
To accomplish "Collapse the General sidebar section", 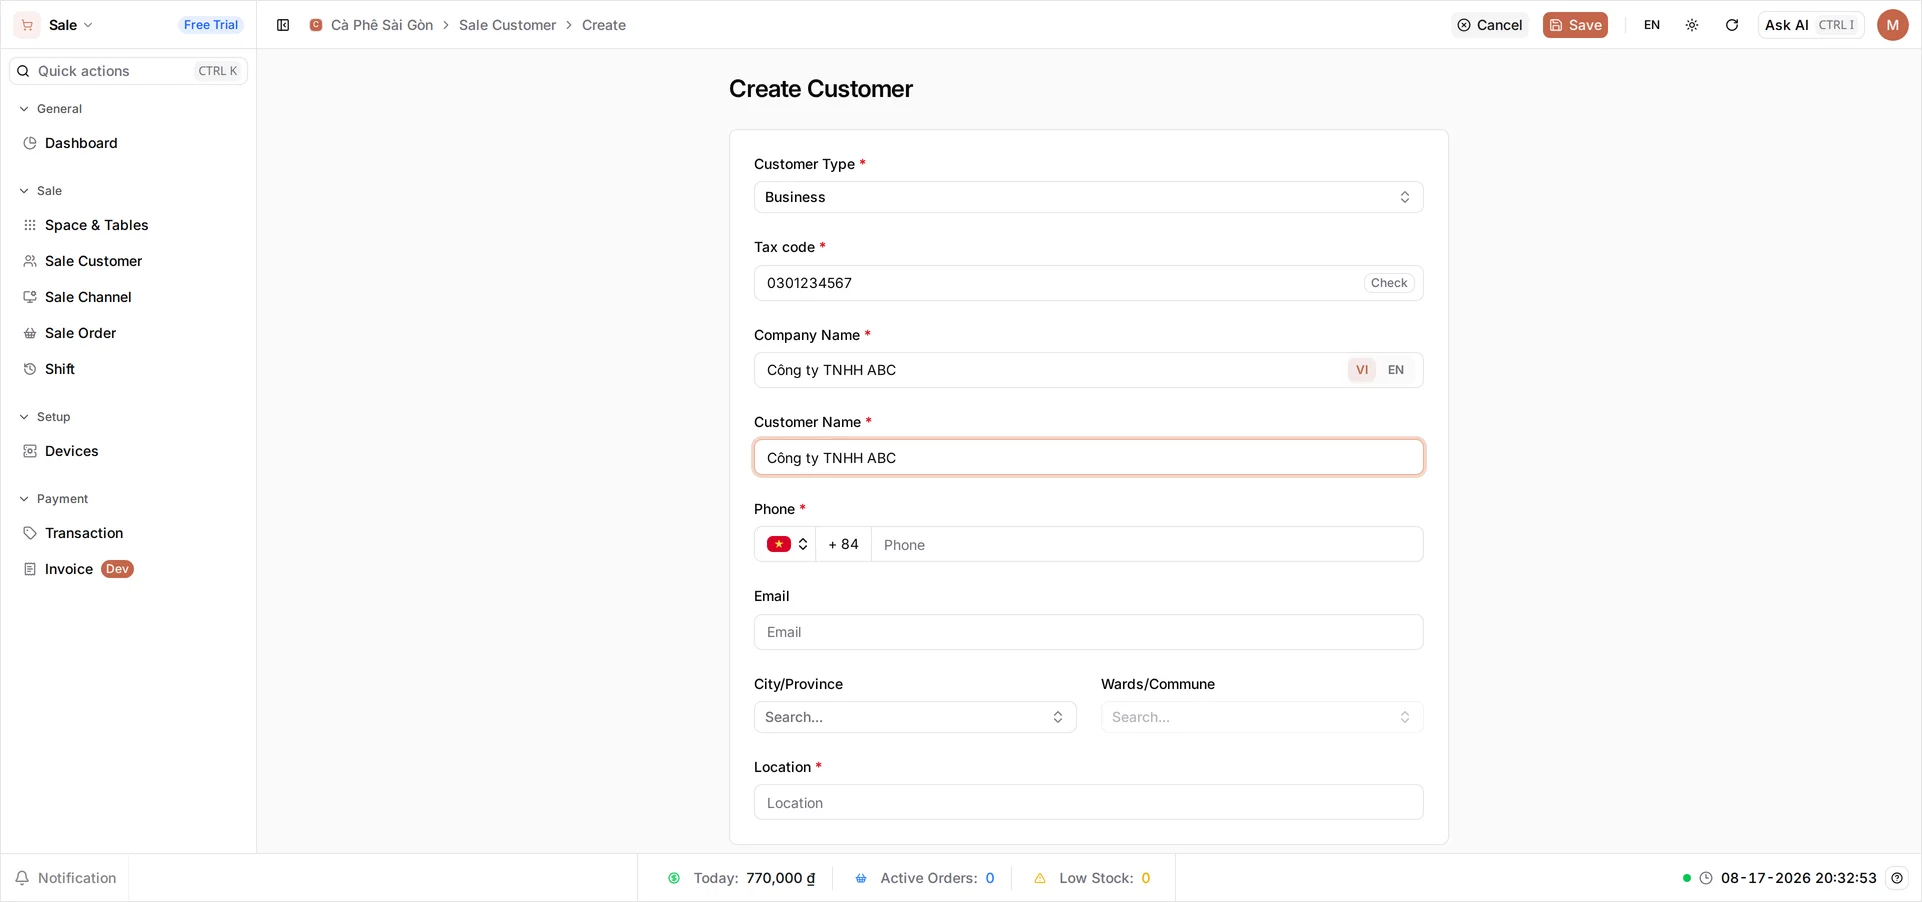I will [x=50, y=109].
